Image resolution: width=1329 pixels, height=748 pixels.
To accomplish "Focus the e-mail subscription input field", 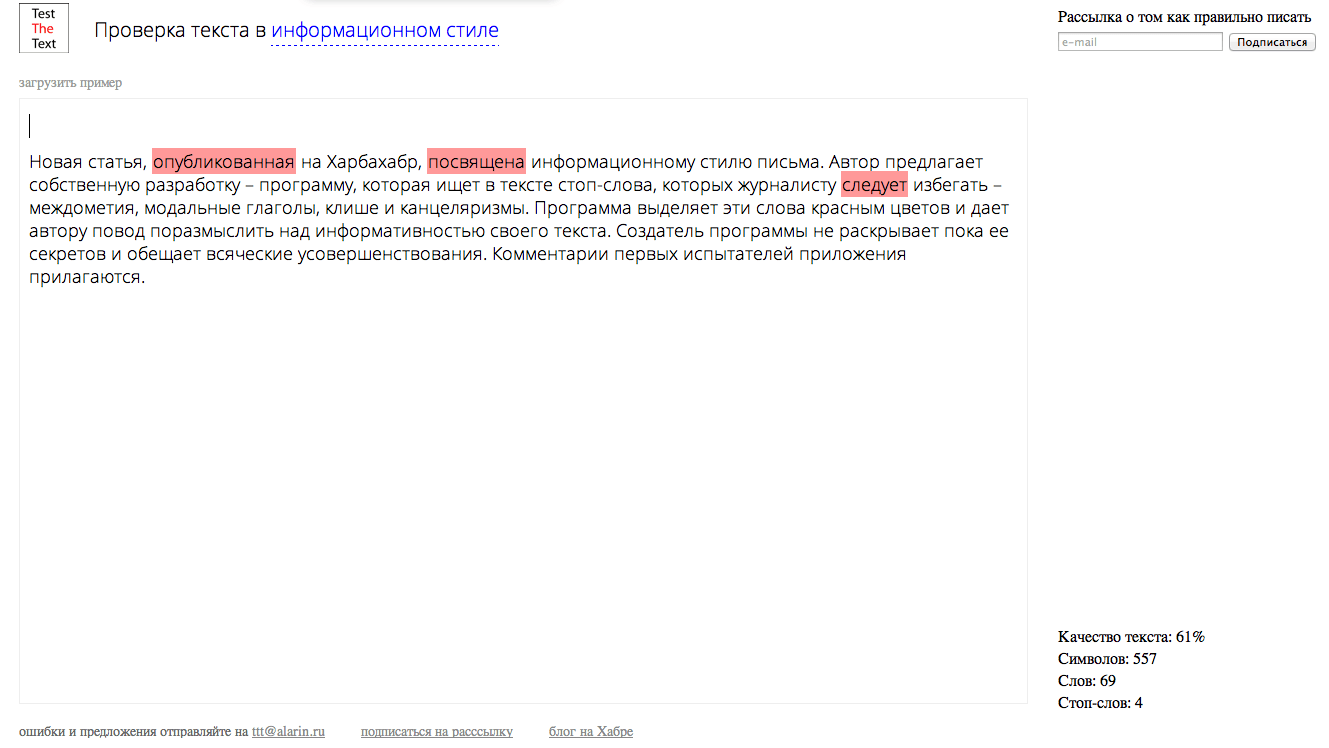I will (1139, 42).
